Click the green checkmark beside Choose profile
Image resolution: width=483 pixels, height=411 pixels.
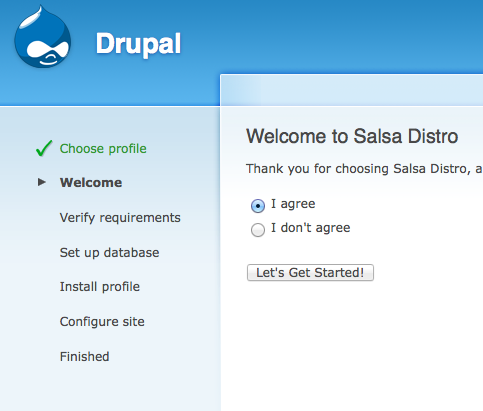tap(44, 148)
